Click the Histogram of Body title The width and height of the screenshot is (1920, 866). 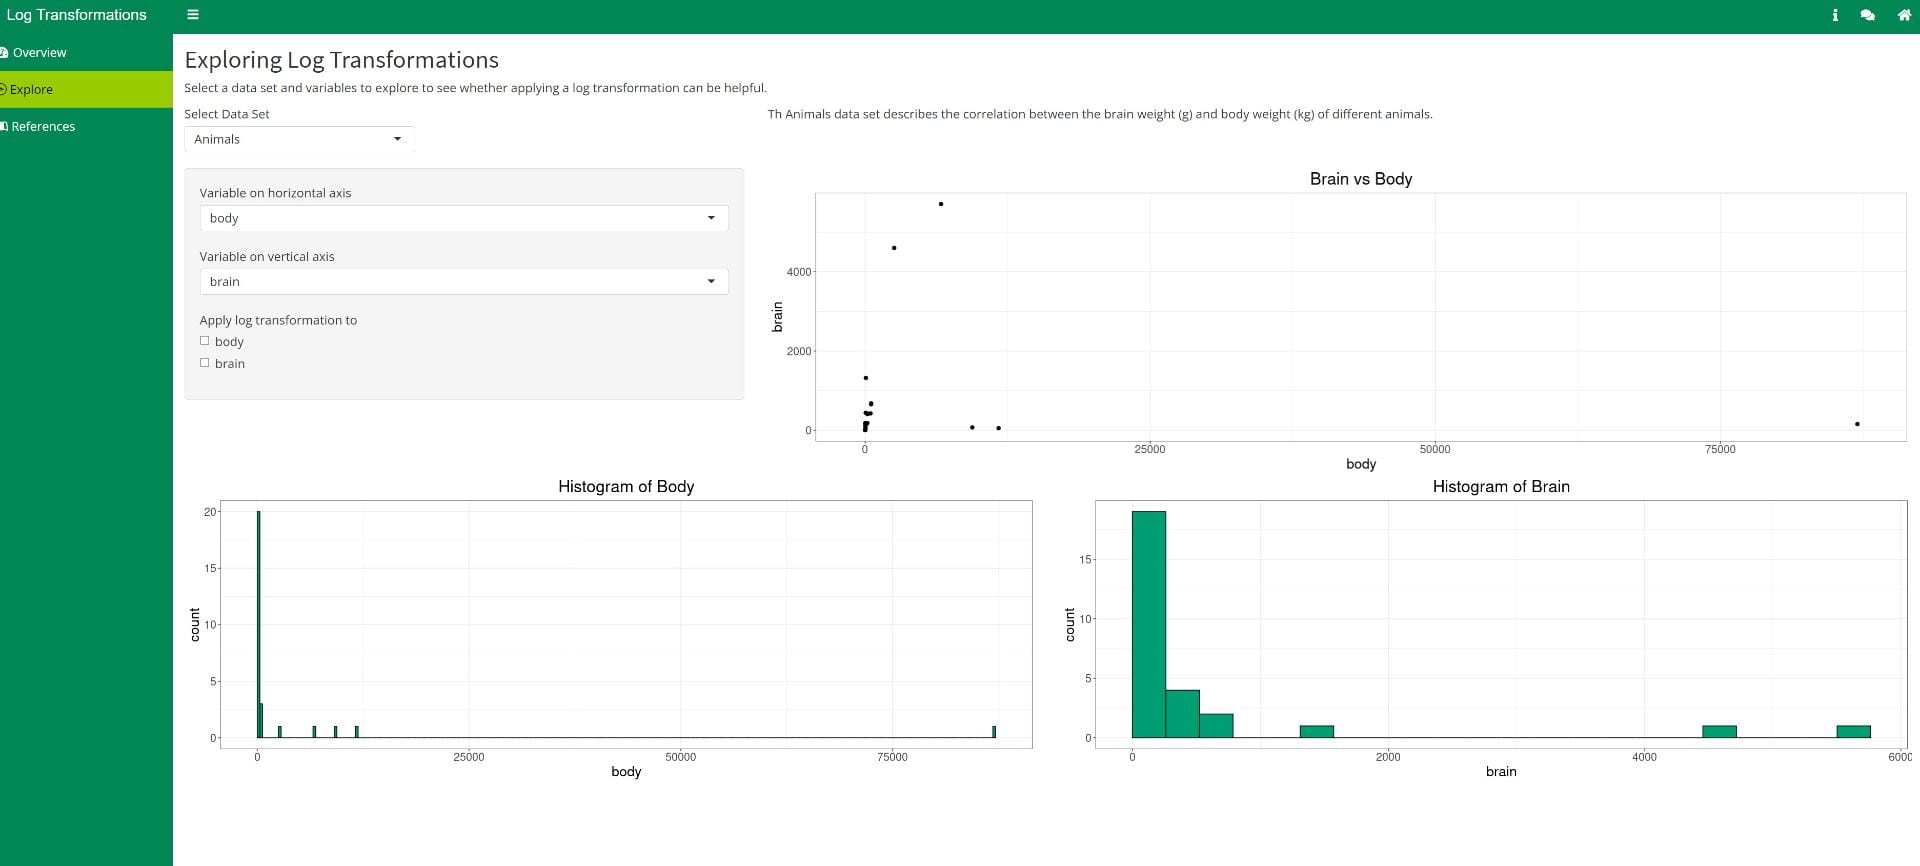(626, 486)
